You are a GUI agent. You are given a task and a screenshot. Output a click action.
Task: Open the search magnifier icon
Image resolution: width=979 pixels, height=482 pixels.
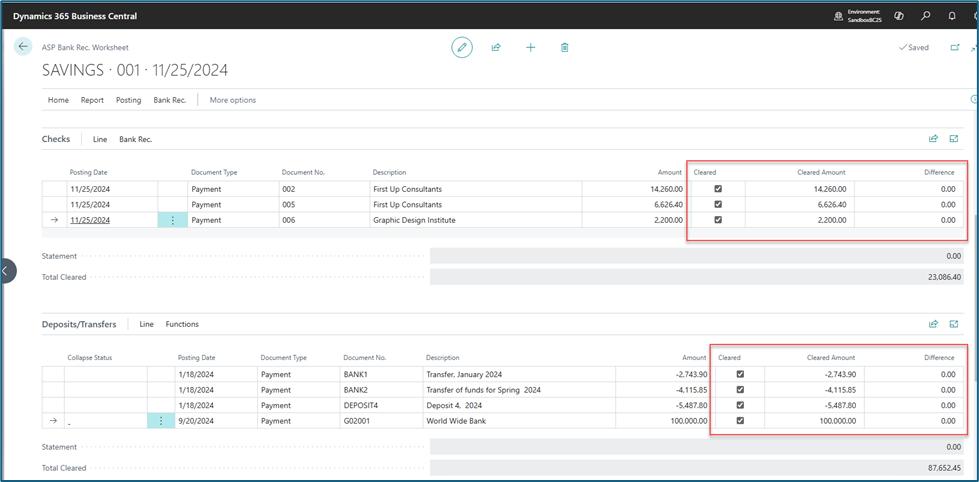(x=926, y=16)
